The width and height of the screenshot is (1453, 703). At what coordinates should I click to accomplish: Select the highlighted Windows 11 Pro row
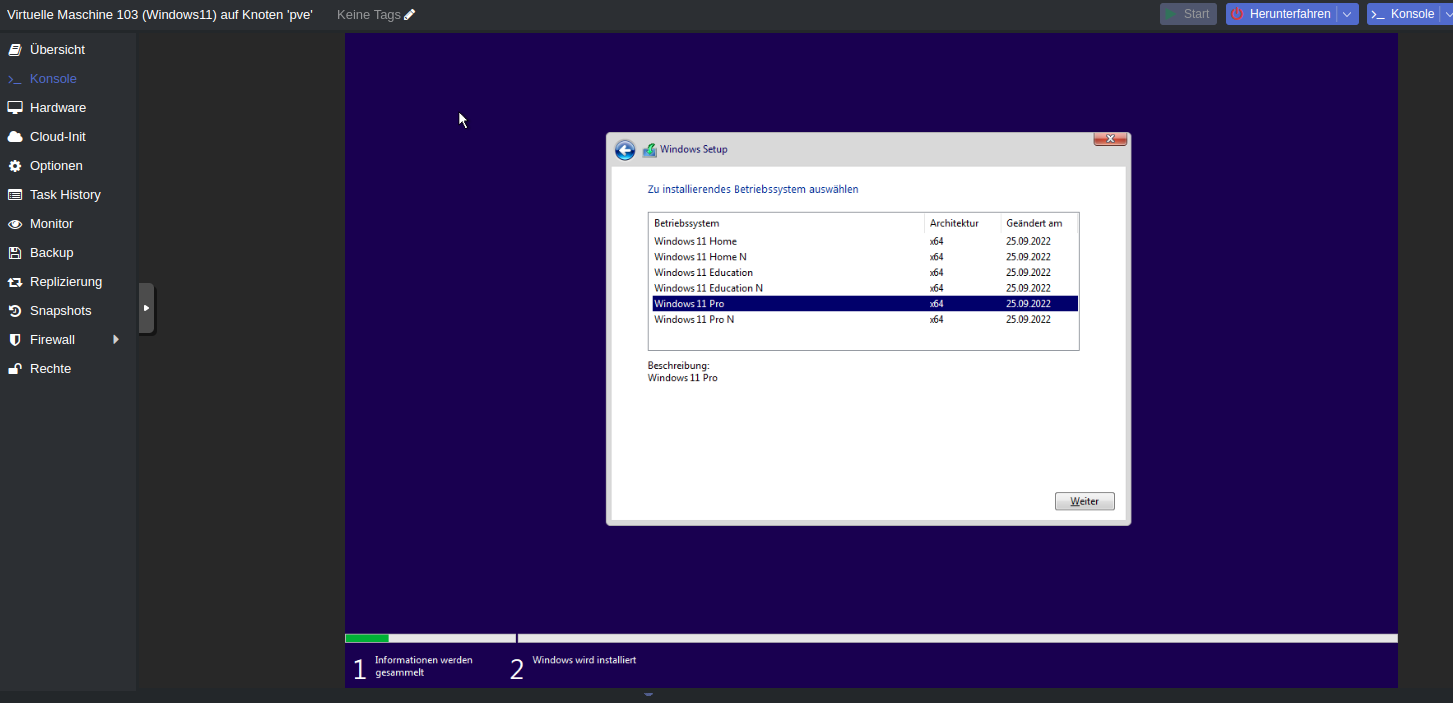865,304
